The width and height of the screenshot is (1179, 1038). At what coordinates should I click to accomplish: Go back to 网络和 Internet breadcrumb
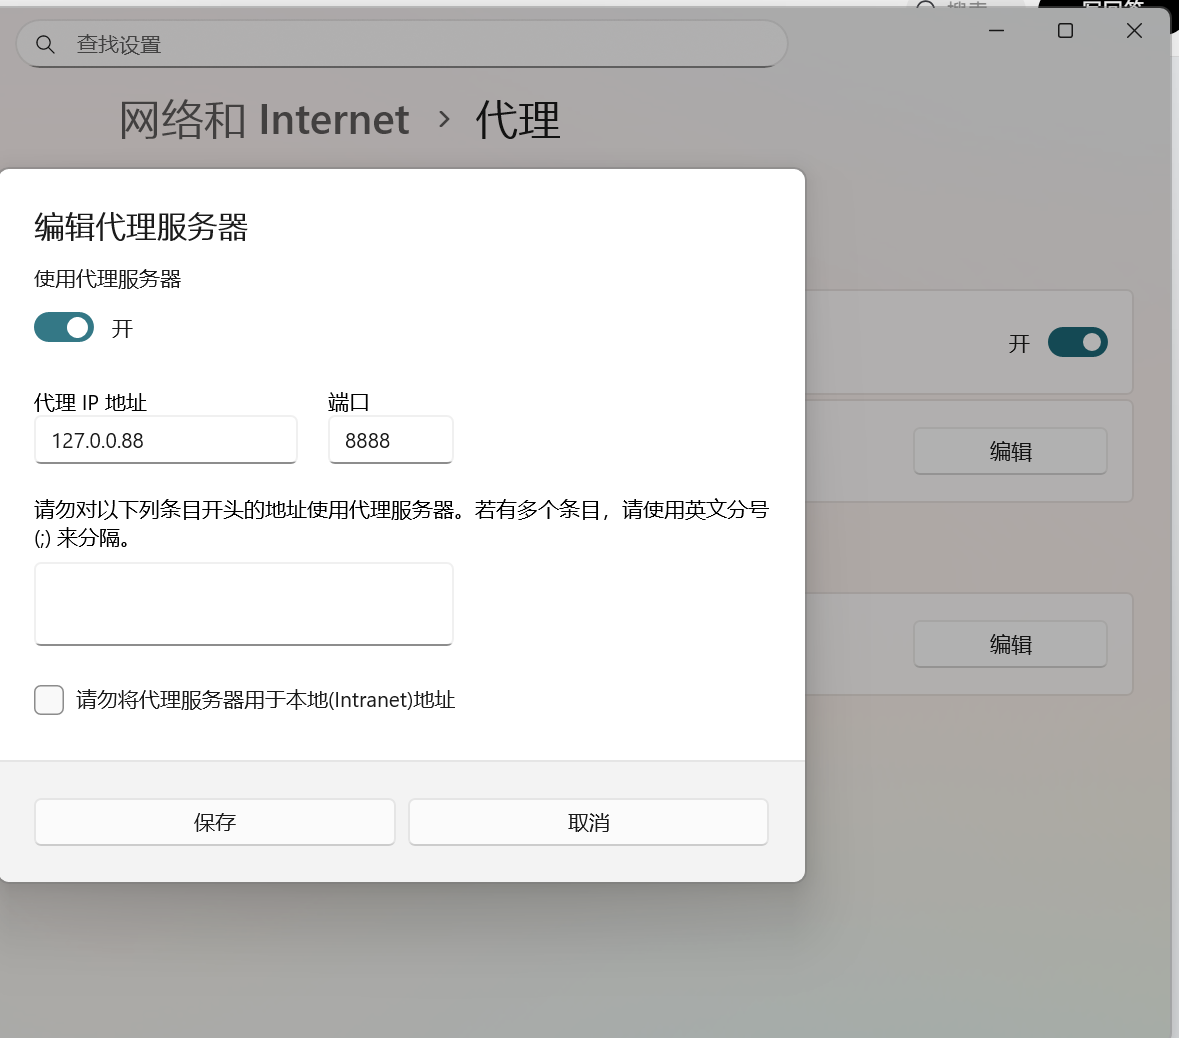pos(264,120)
